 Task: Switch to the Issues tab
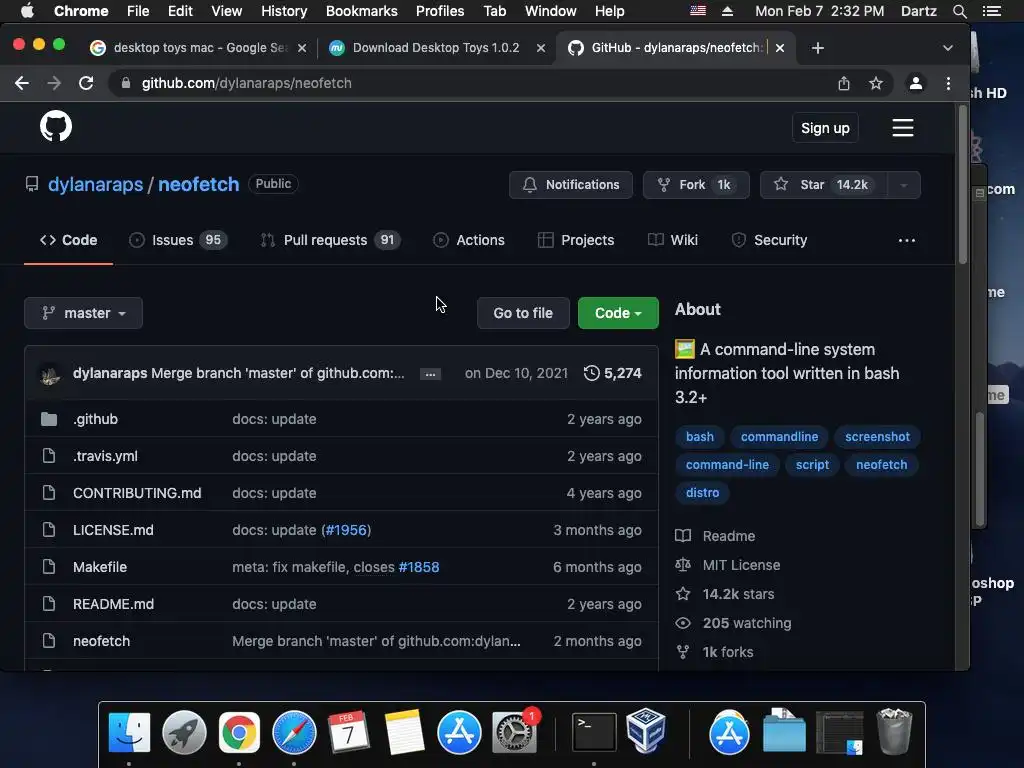point(178,240)
